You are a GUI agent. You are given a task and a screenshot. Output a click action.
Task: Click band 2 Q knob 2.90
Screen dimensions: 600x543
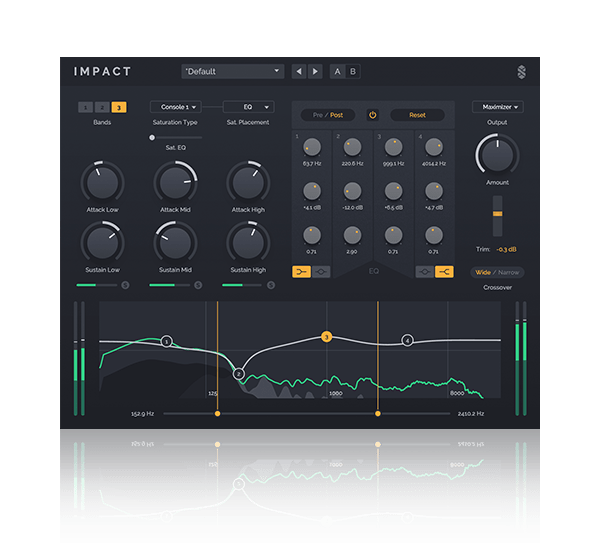352,235
